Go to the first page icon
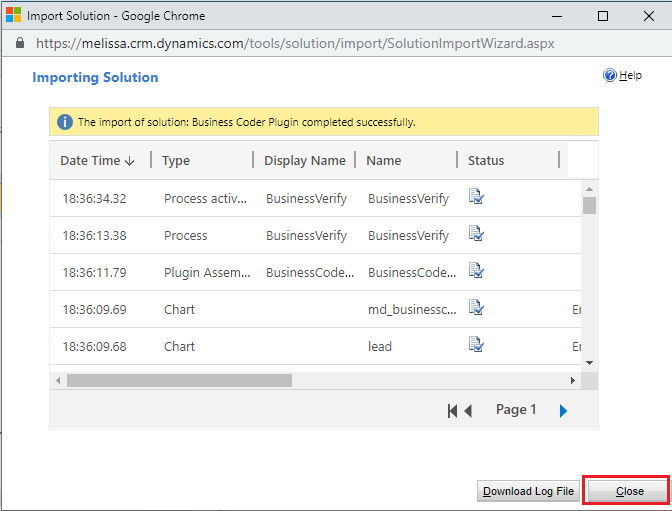The width and height of the screenshot is (672, 511). click(453, 410)
